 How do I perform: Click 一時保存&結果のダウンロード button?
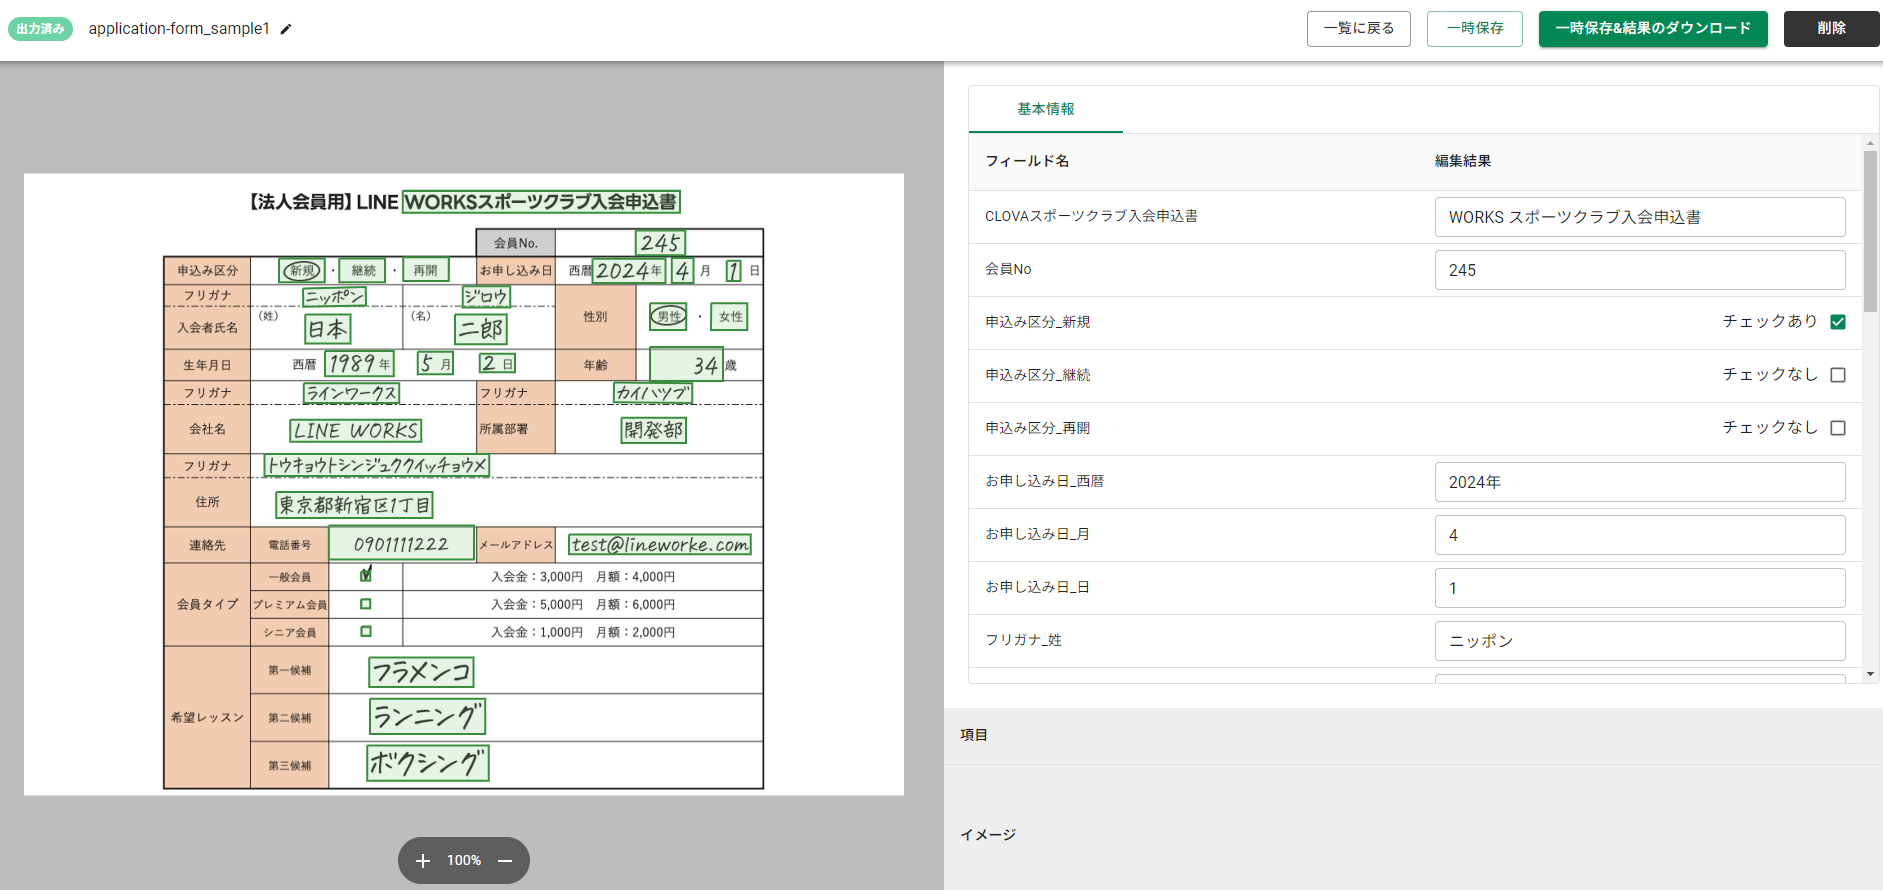coord(1653,29)
